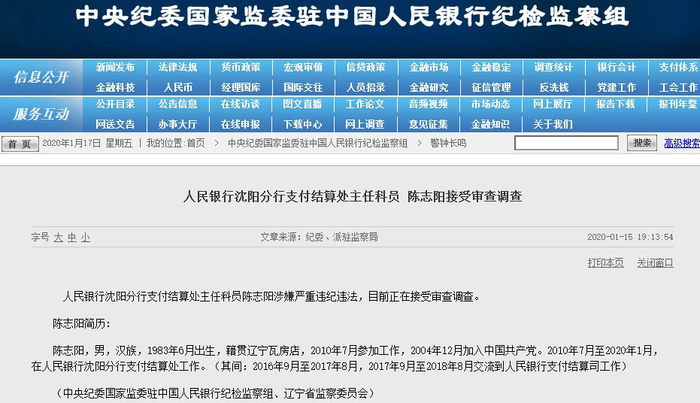Go to the 金融研究 page
This screenshot has width=700, height=403.
(429, 87)
